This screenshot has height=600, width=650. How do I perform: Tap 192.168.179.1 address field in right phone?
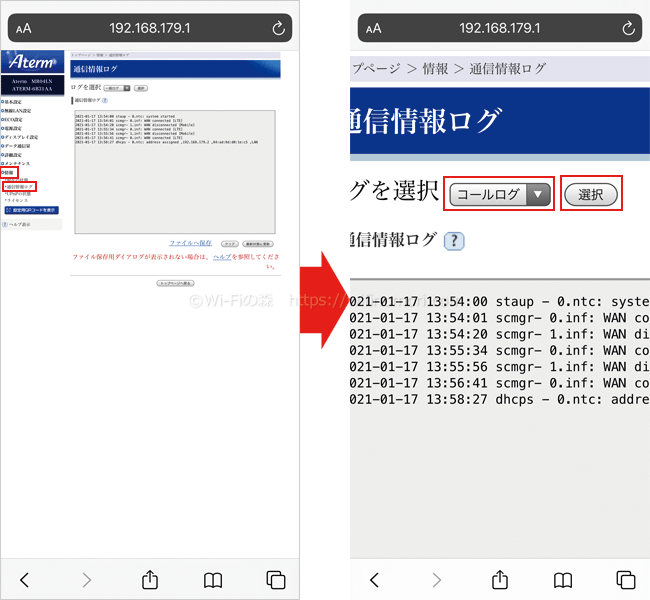tap(500, 28)
